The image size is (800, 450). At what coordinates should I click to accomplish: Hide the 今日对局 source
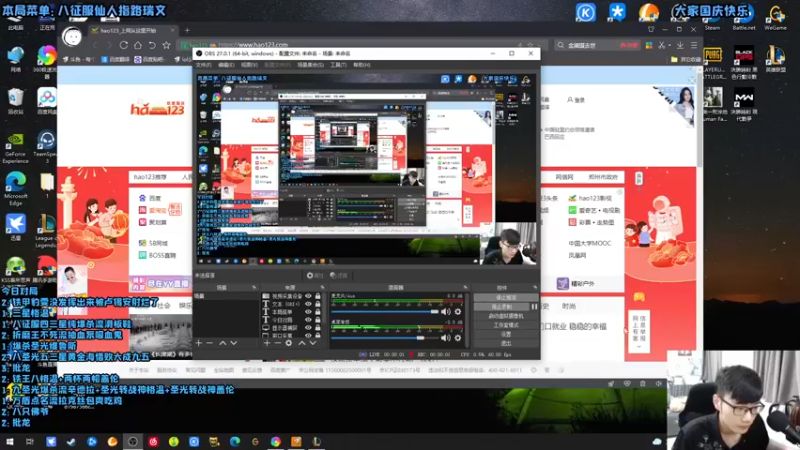pos(308,319)
